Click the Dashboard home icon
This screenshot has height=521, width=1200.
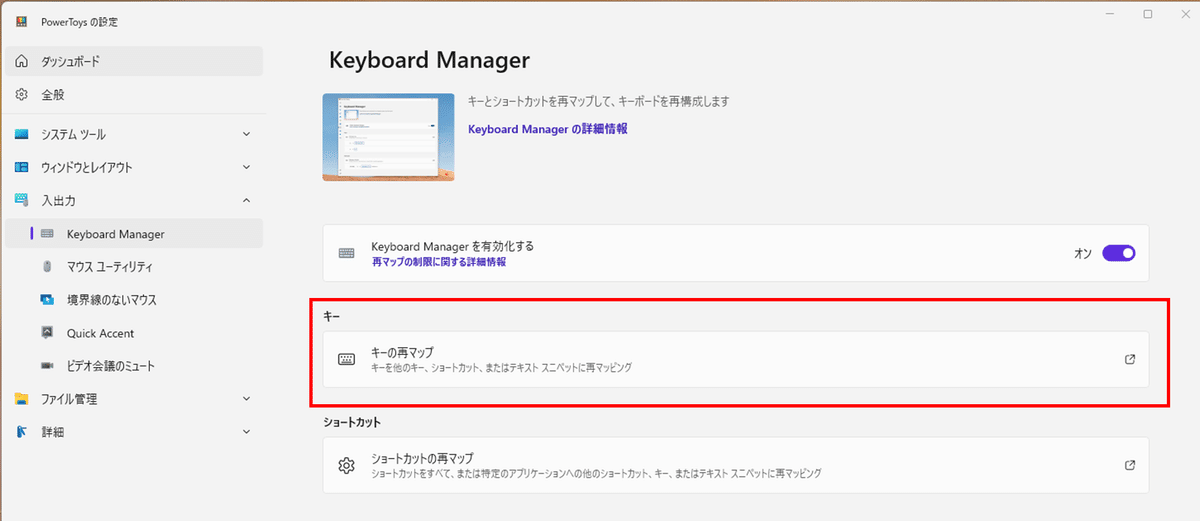[x=21, y=62]
